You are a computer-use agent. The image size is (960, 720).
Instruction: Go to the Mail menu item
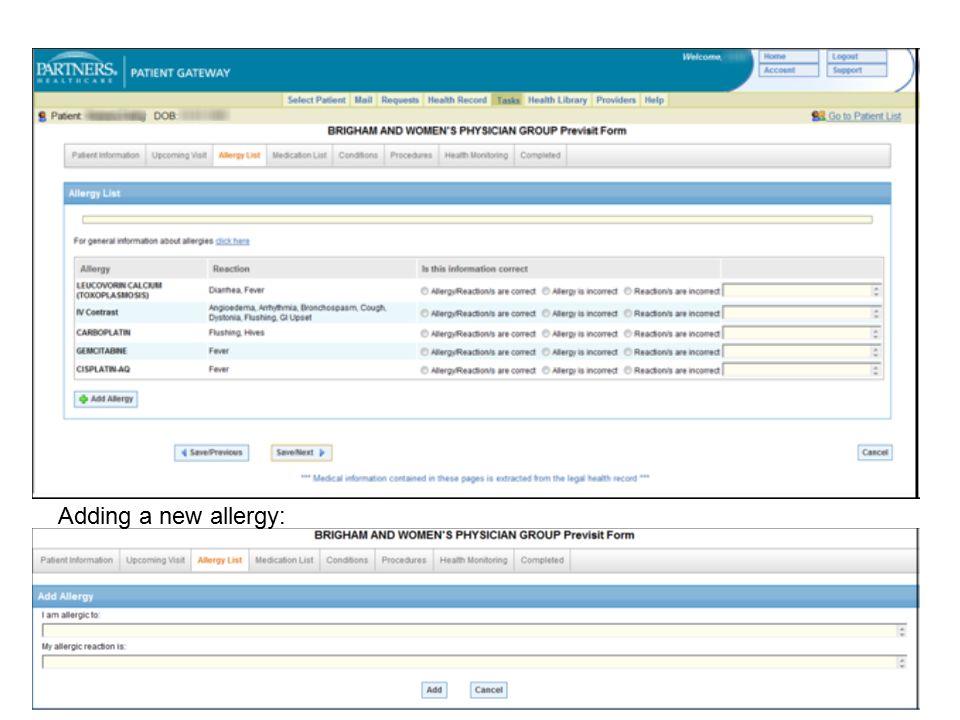coord(363,100)
